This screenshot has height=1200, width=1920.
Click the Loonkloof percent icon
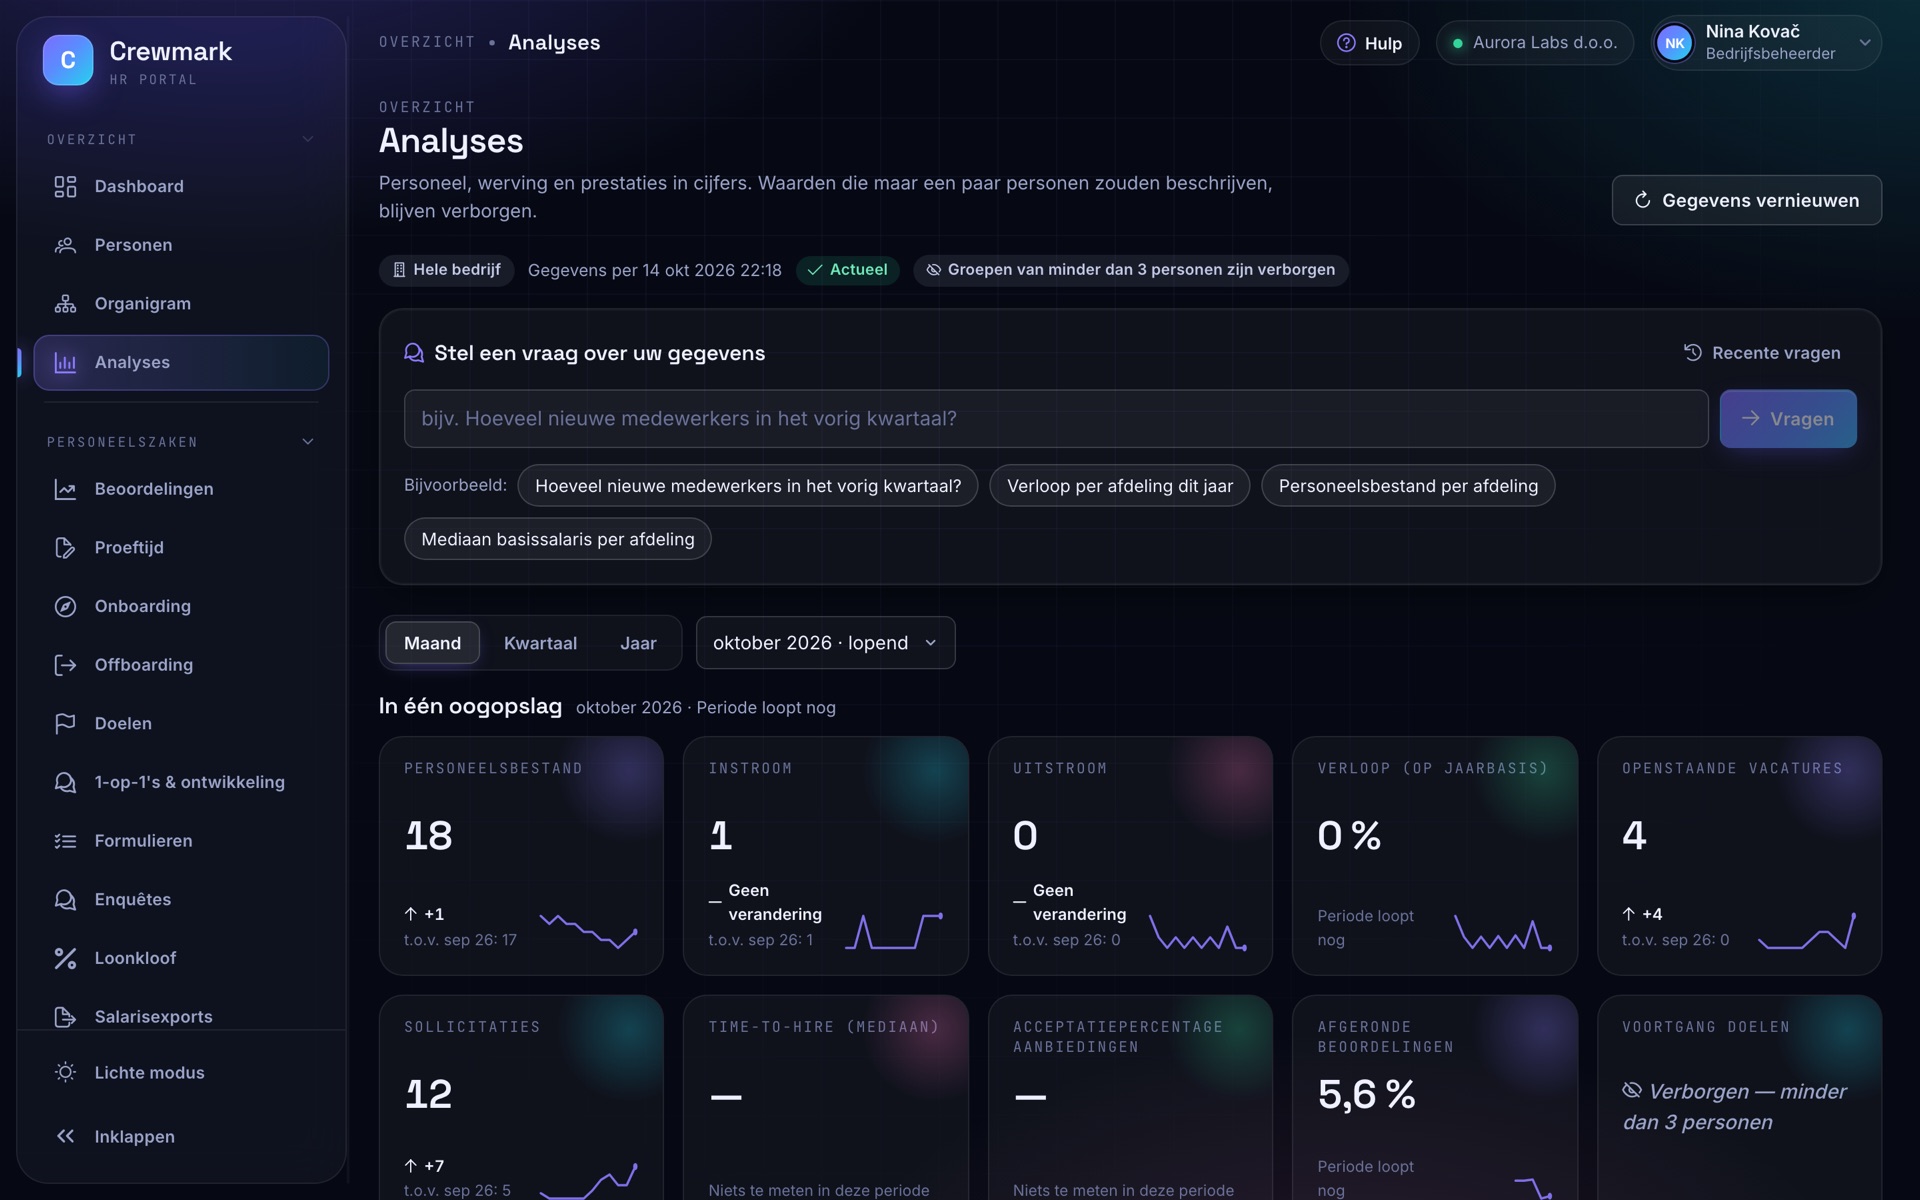[65, 958]
